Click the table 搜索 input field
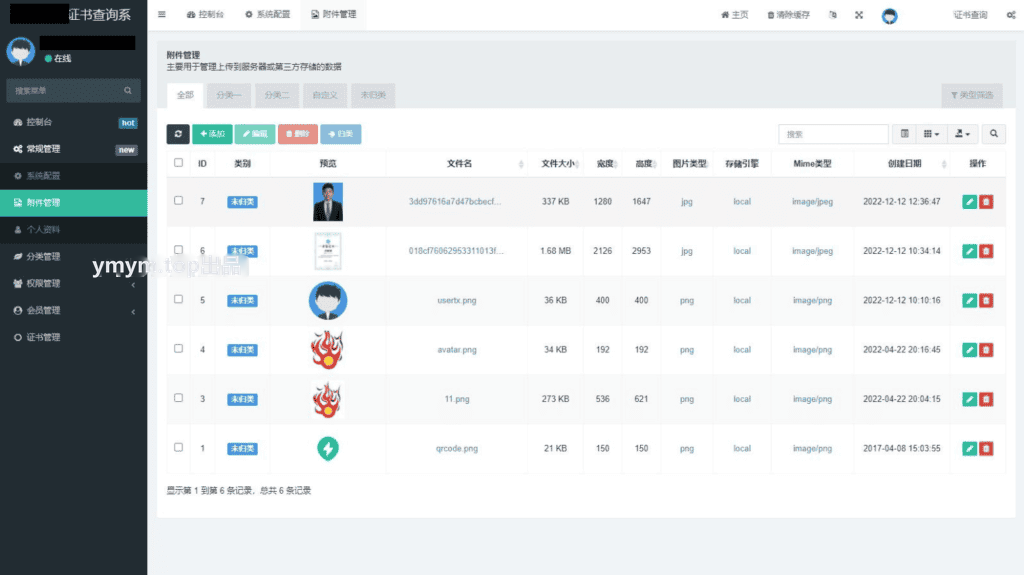The height and width of the screenshot is (575, 1024). (833, 134)
